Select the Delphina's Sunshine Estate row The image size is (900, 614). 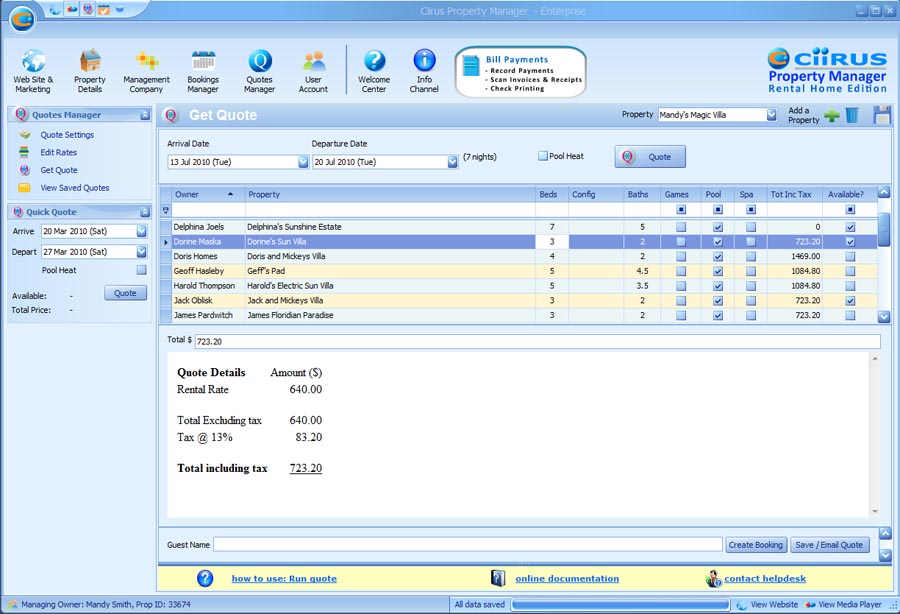pos(518,227)
